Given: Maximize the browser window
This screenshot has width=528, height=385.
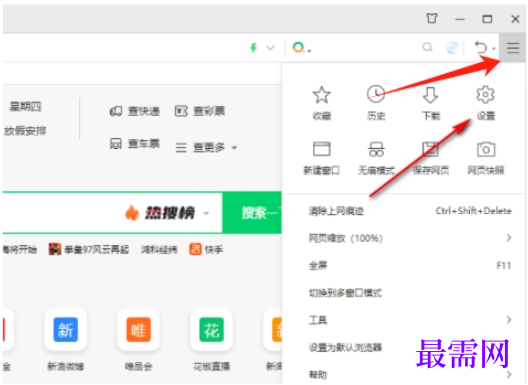Looking at the screenshot, I should coord(487,19).
